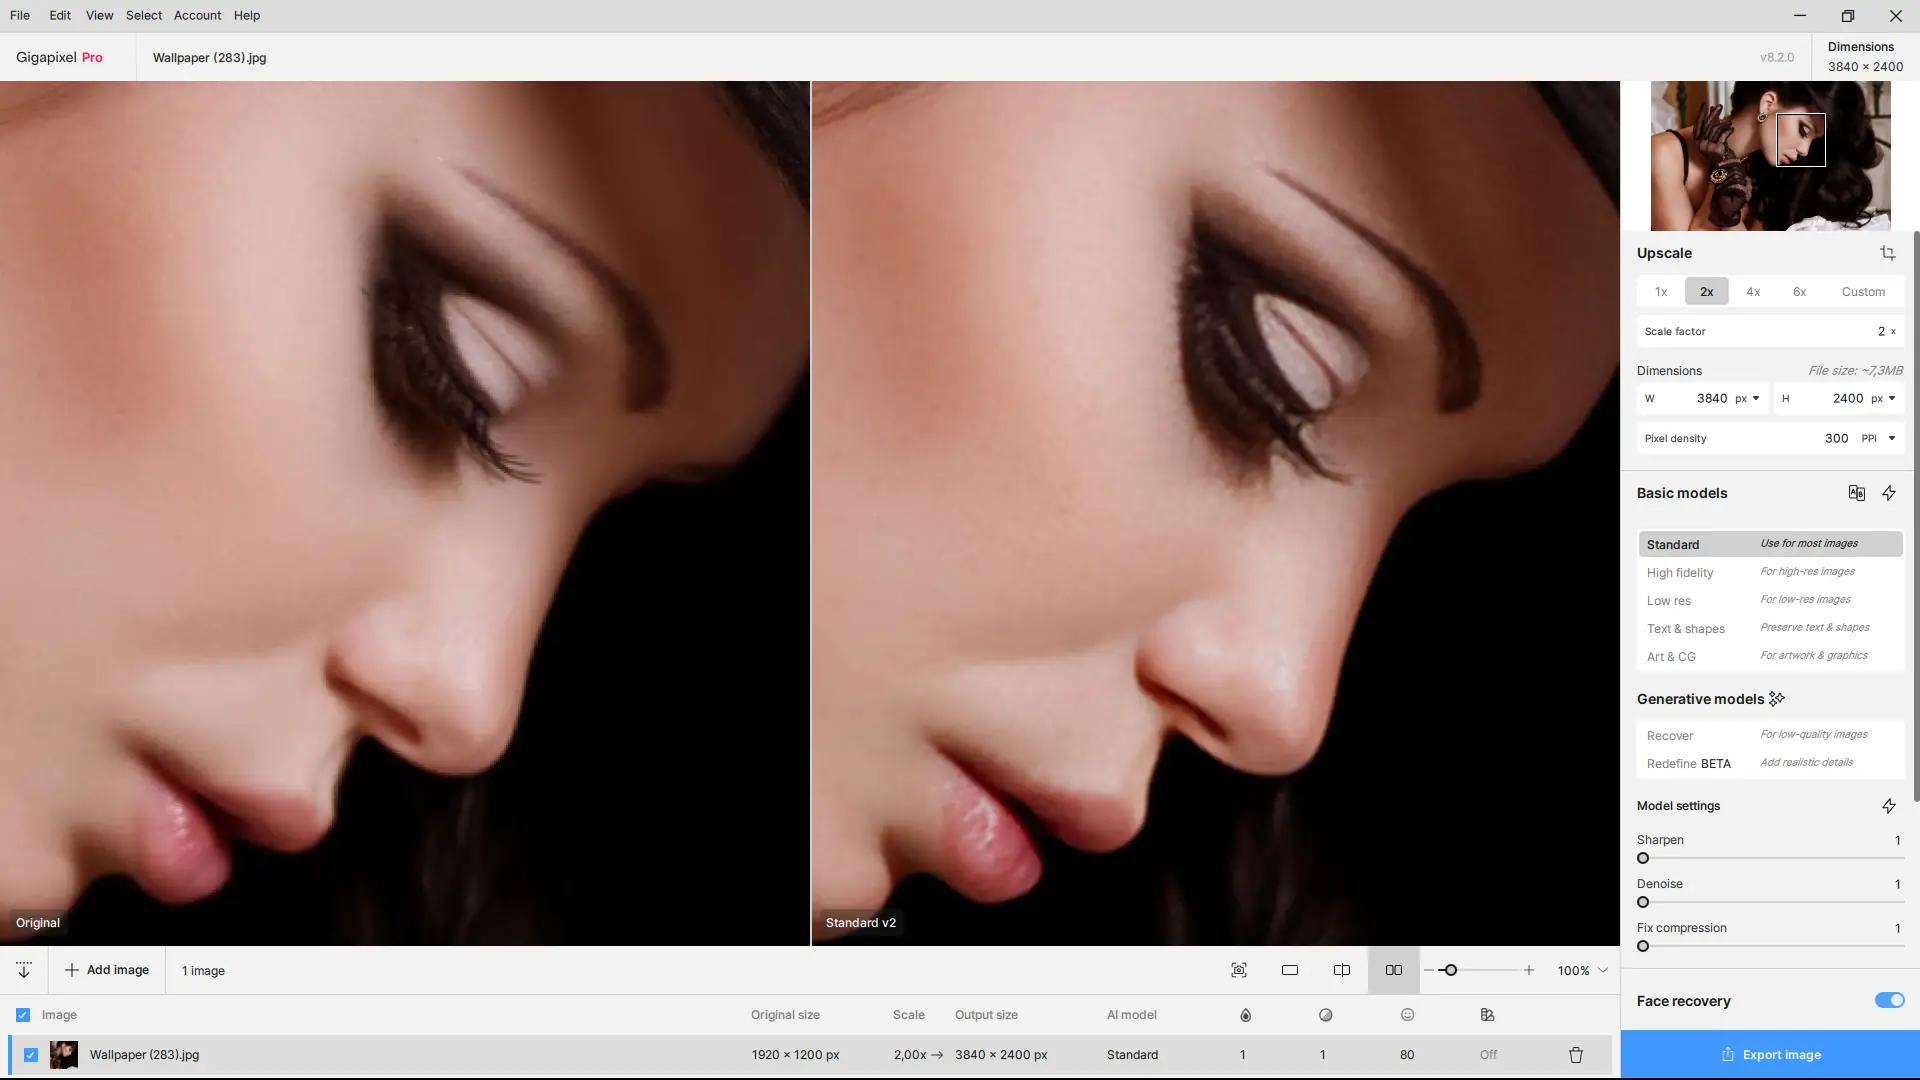The width and height of the screenshot is (1920, 1080).
Task: Toggle the Face recovery switch off
Action: tap(1889, 1001)
